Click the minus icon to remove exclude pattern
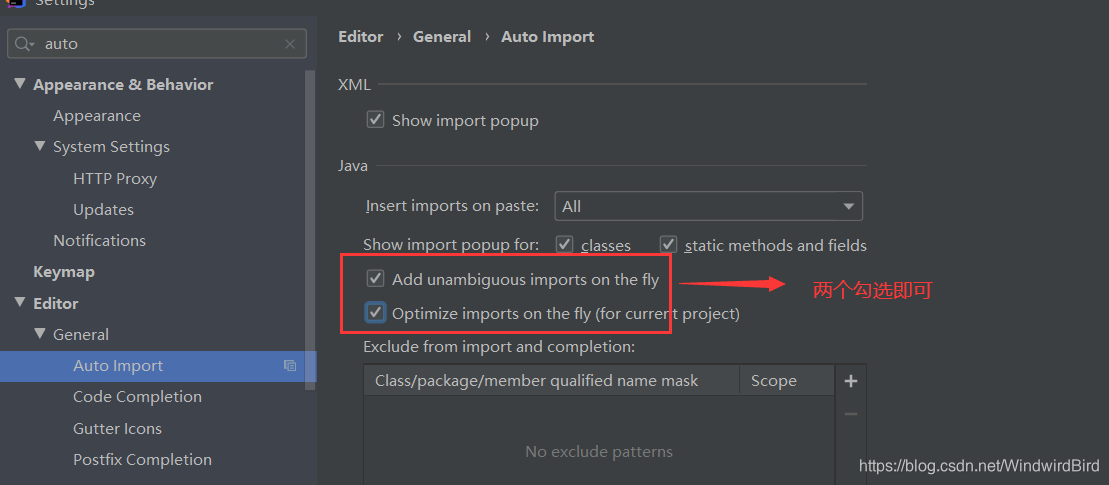Screen dimensions: 1109x485 851,414
